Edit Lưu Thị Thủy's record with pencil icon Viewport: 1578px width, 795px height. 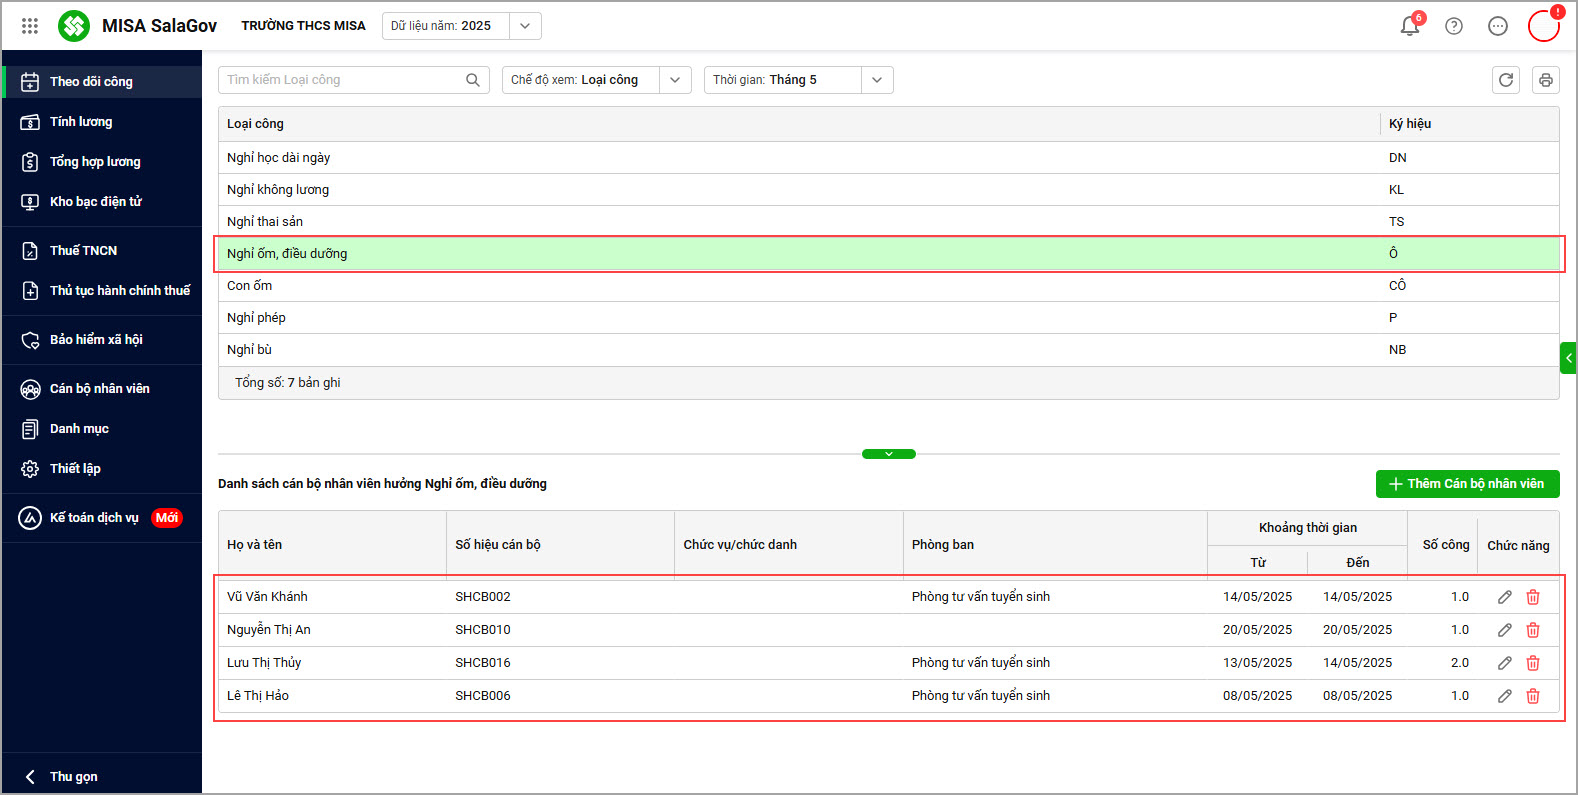coord(1504,663)
